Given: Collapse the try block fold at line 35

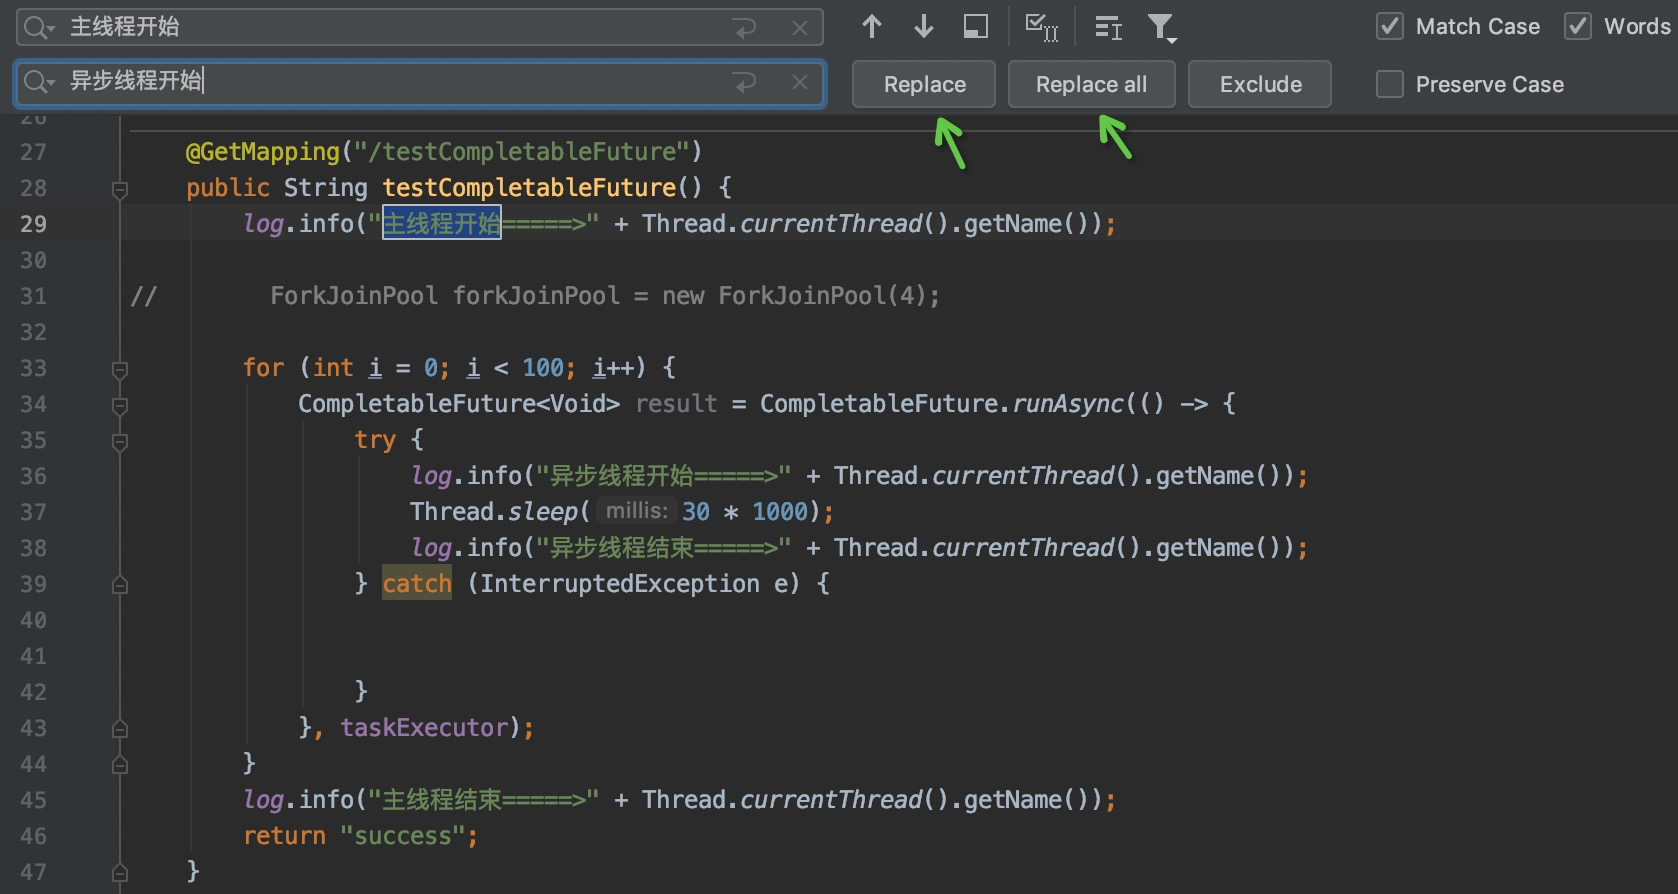Looking at the screenshot, I should point(120,442).
